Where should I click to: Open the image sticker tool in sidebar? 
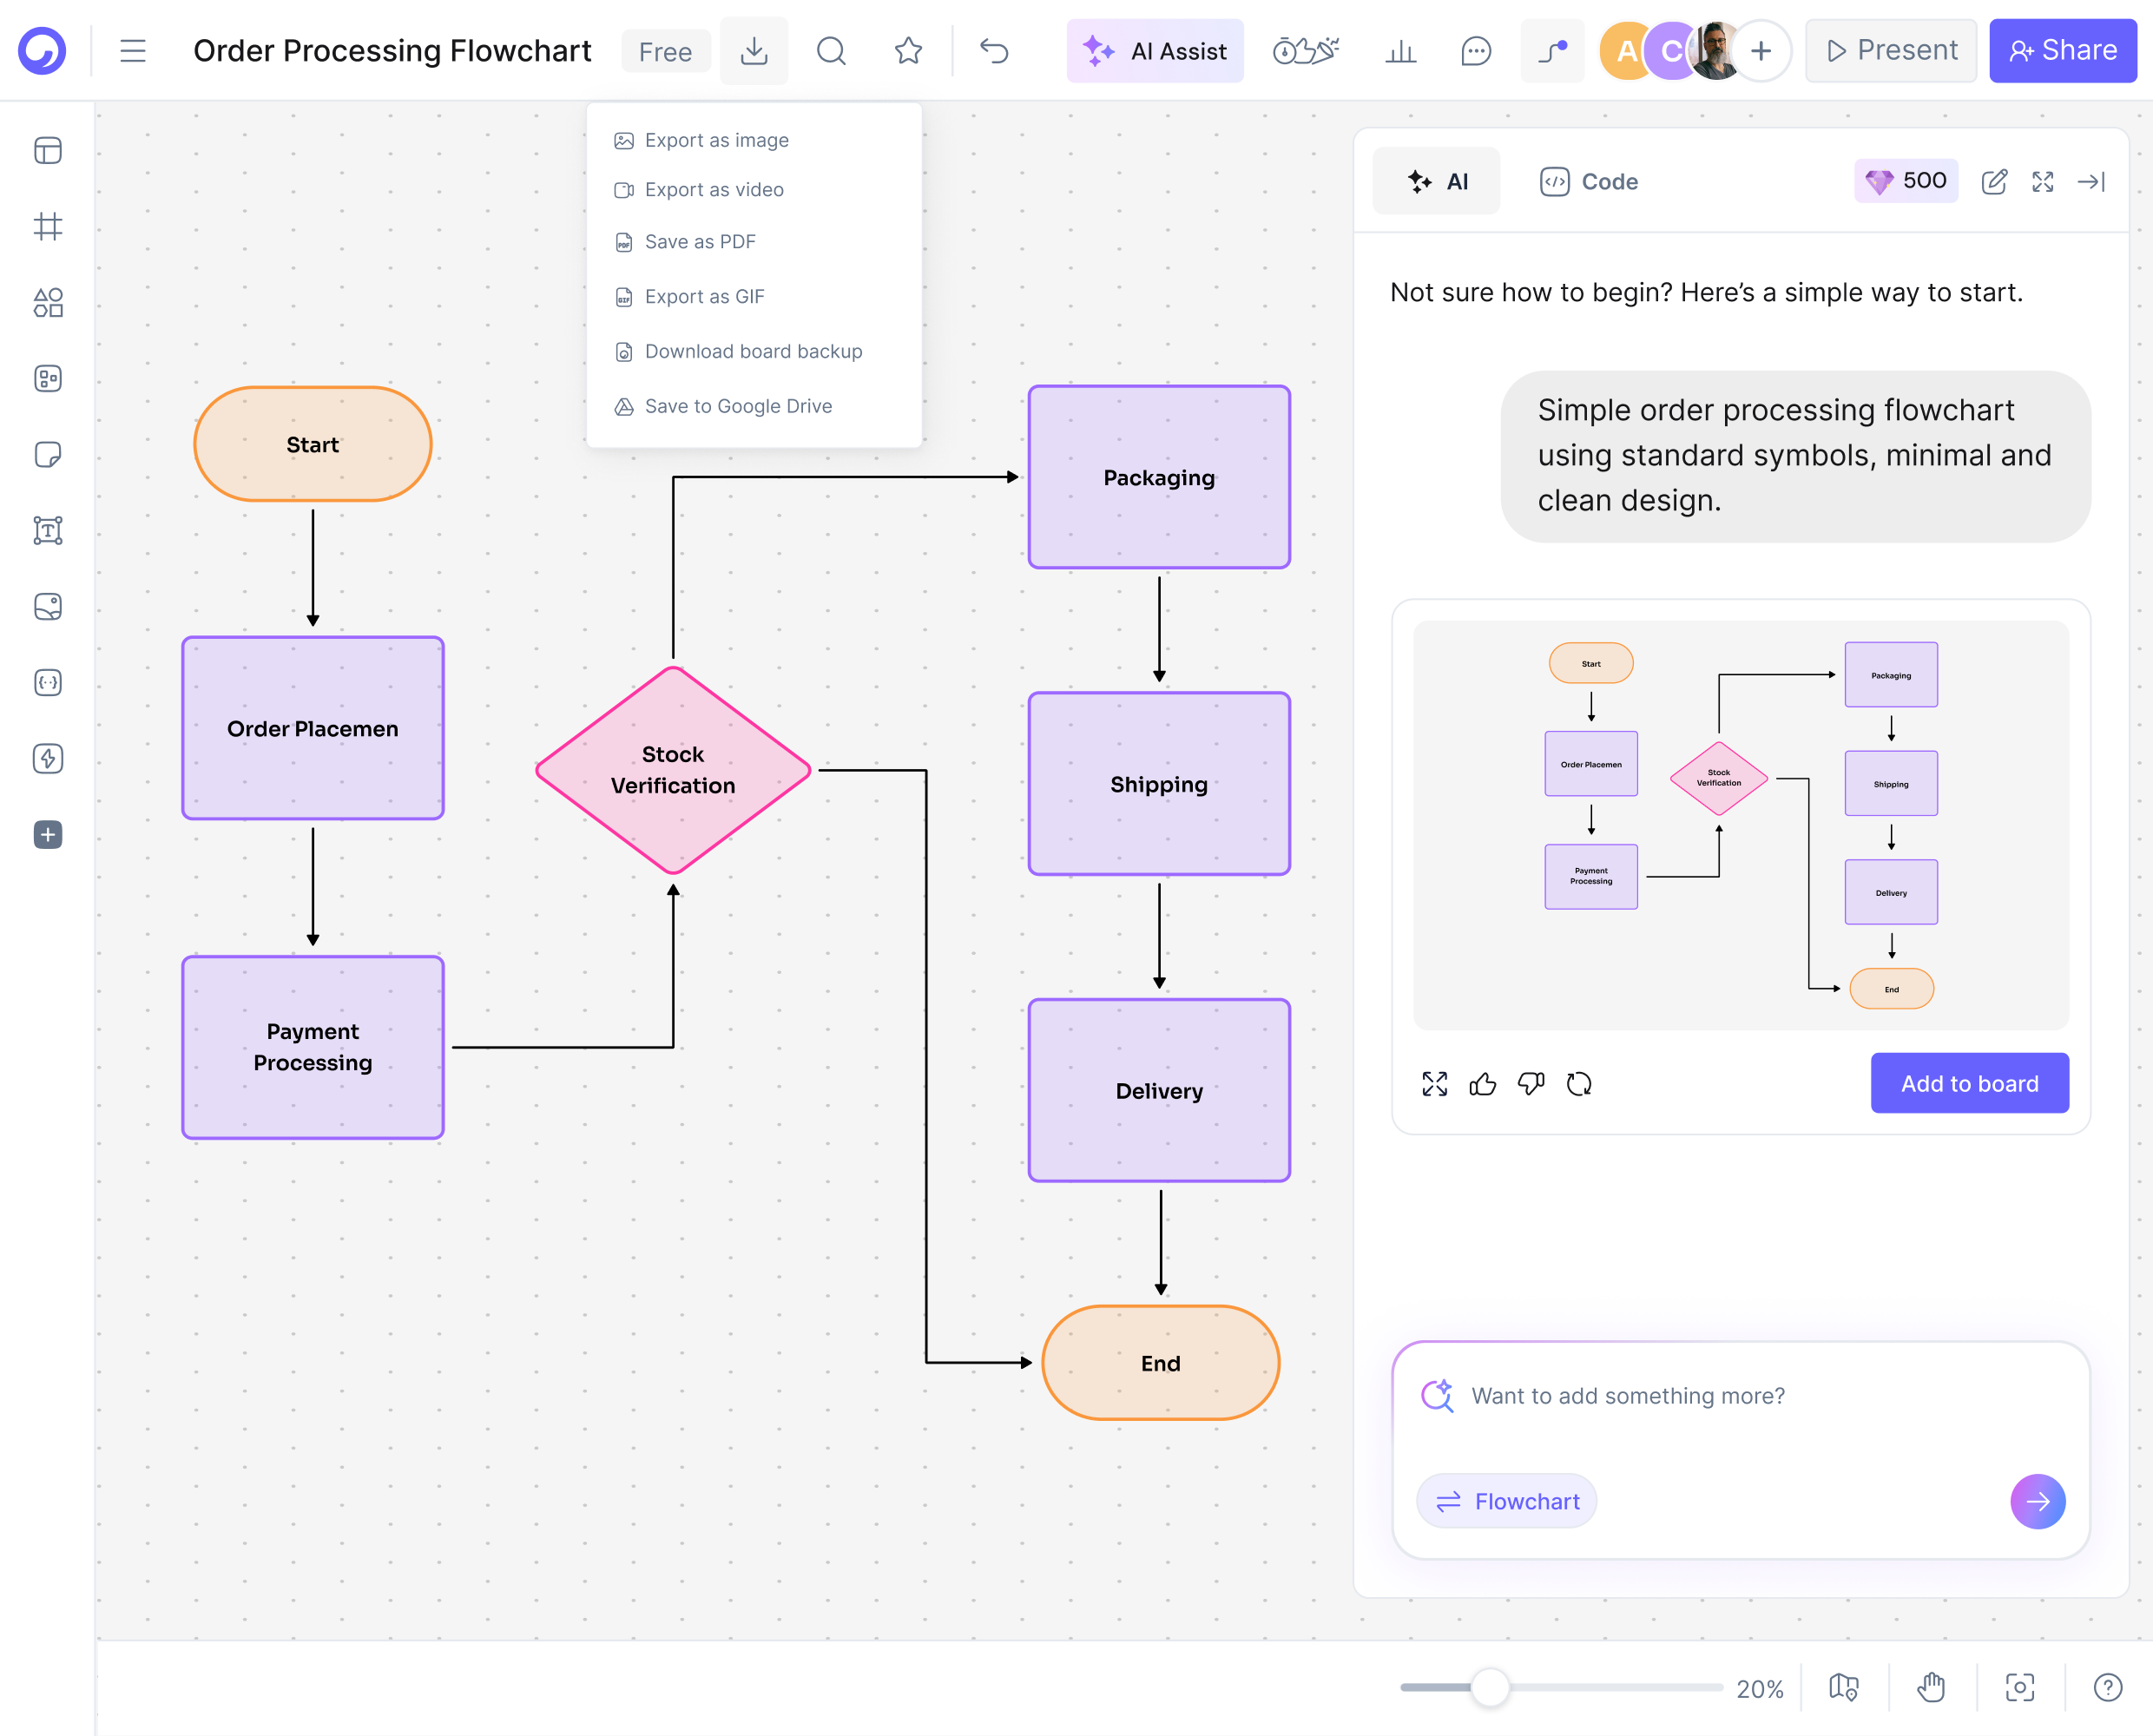click(48, 606)
